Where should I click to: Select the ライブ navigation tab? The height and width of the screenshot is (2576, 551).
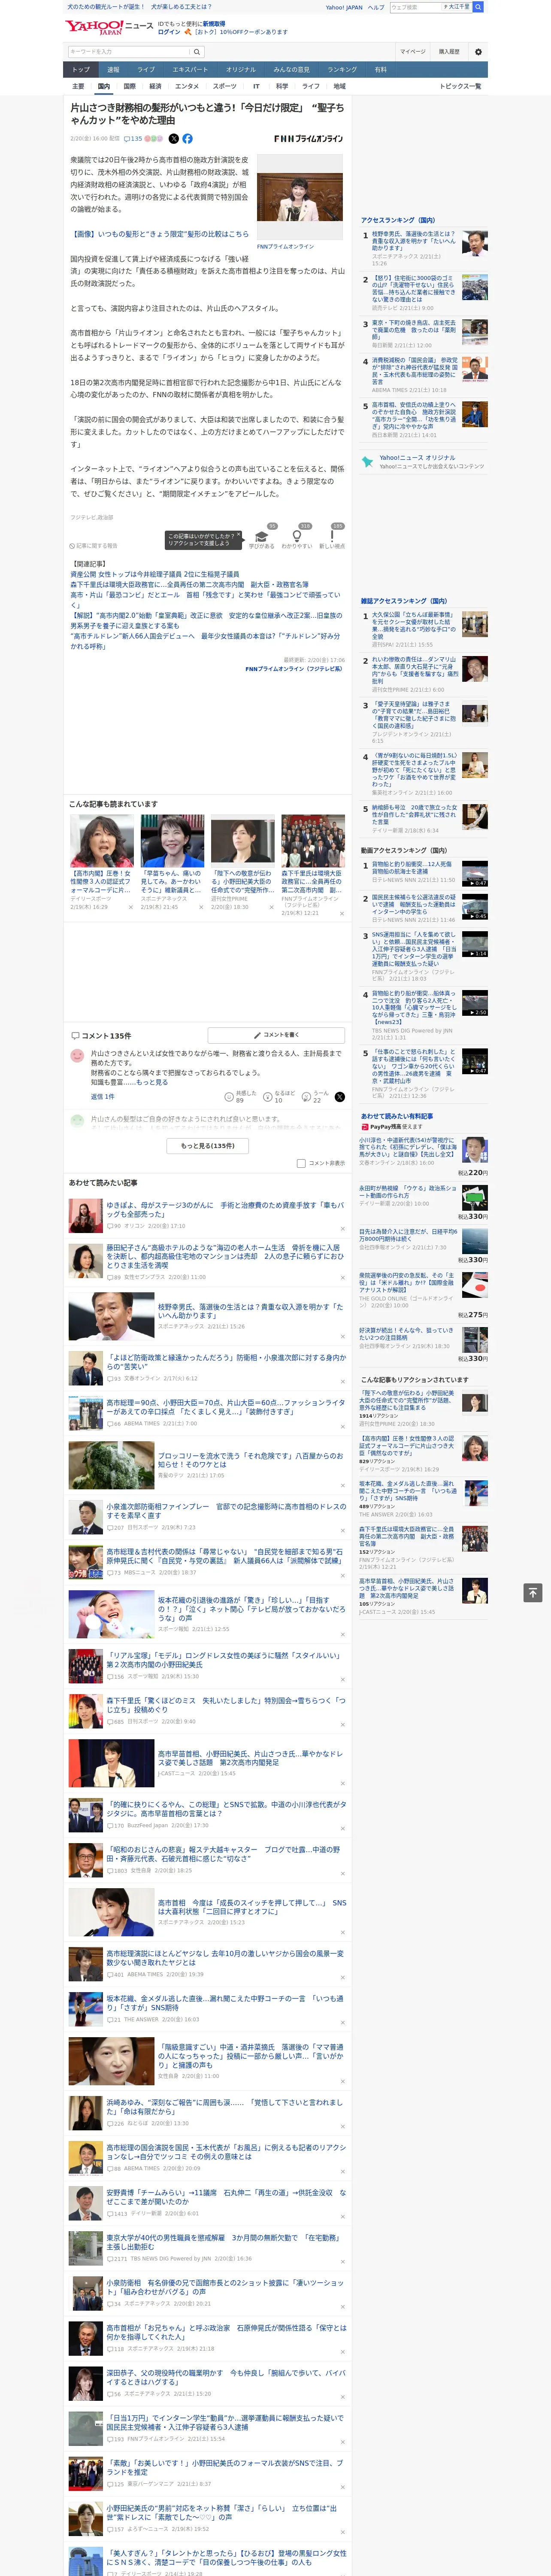pyautogui.click(x=146, y=70)
